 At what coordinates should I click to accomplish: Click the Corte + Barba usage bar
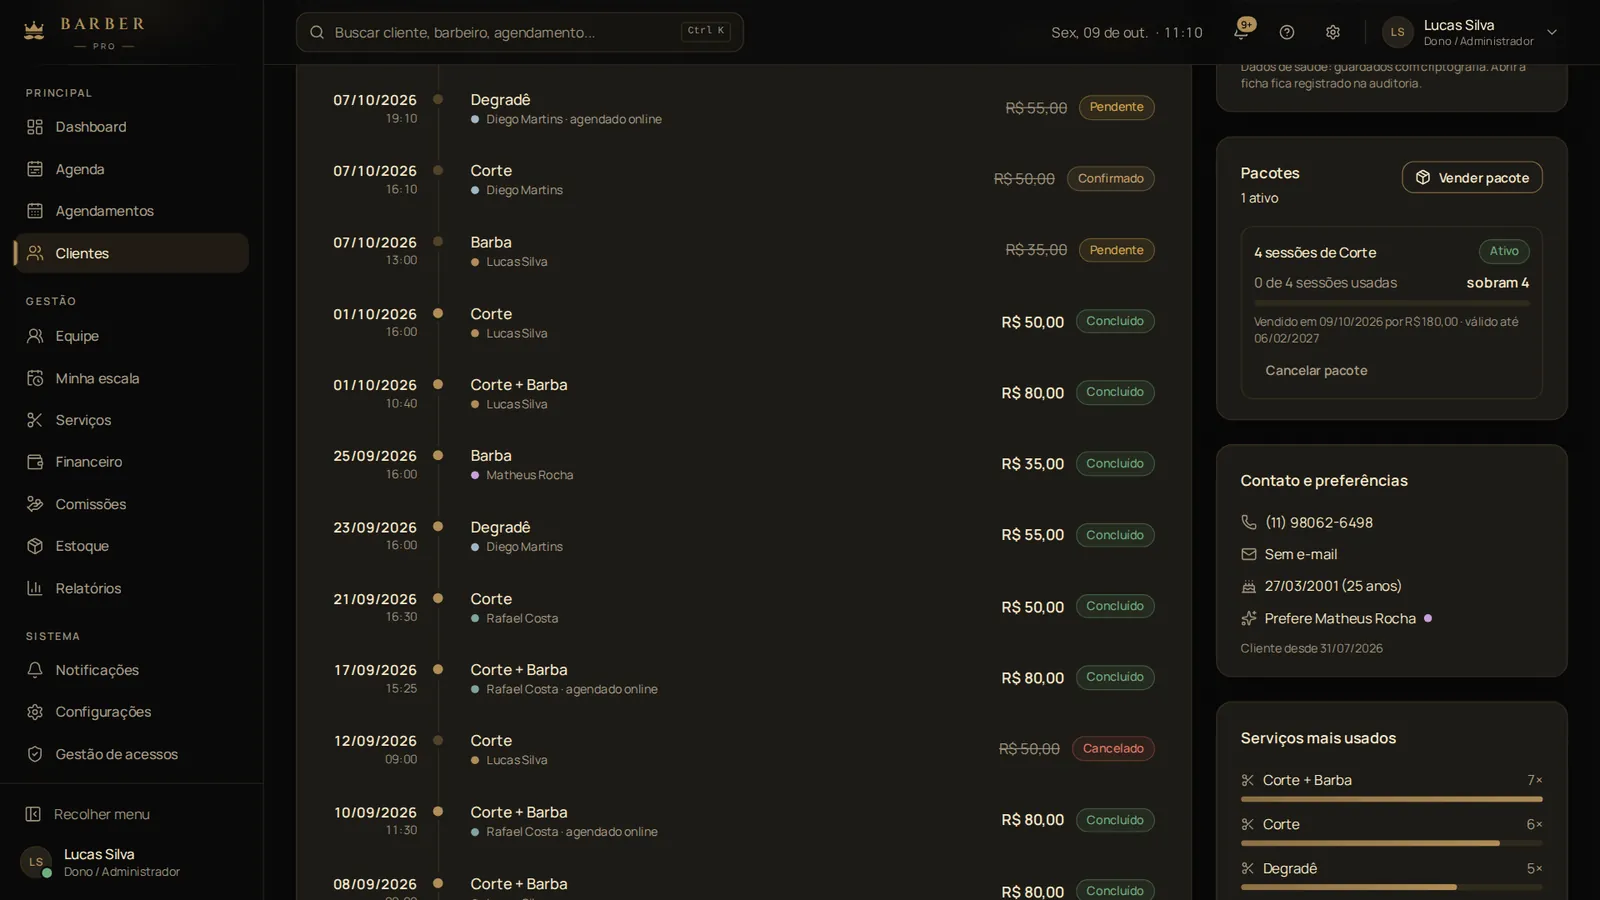pos(1392,799)
